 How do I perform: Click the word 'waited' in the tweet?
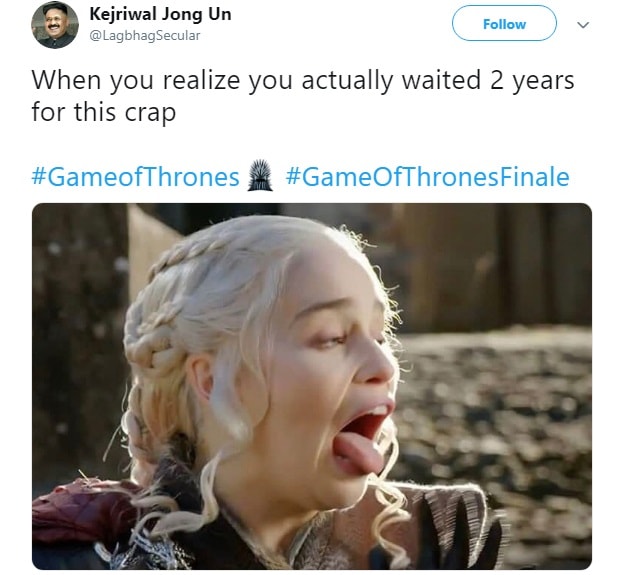[441, 79]
